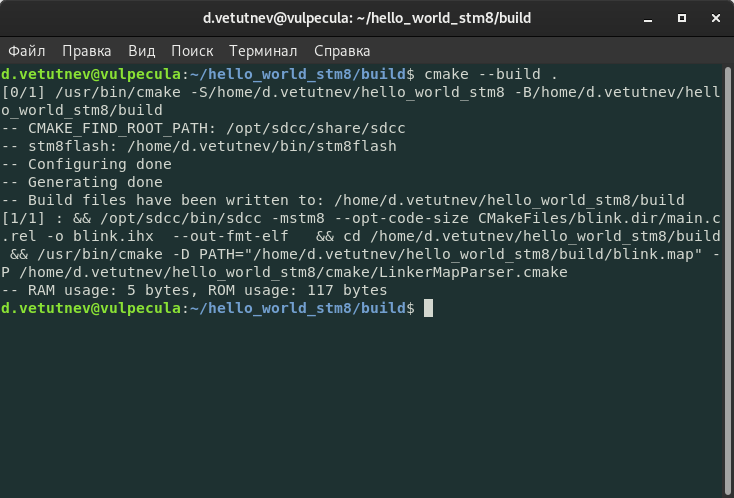Close the terminal window

click(716, 18)
